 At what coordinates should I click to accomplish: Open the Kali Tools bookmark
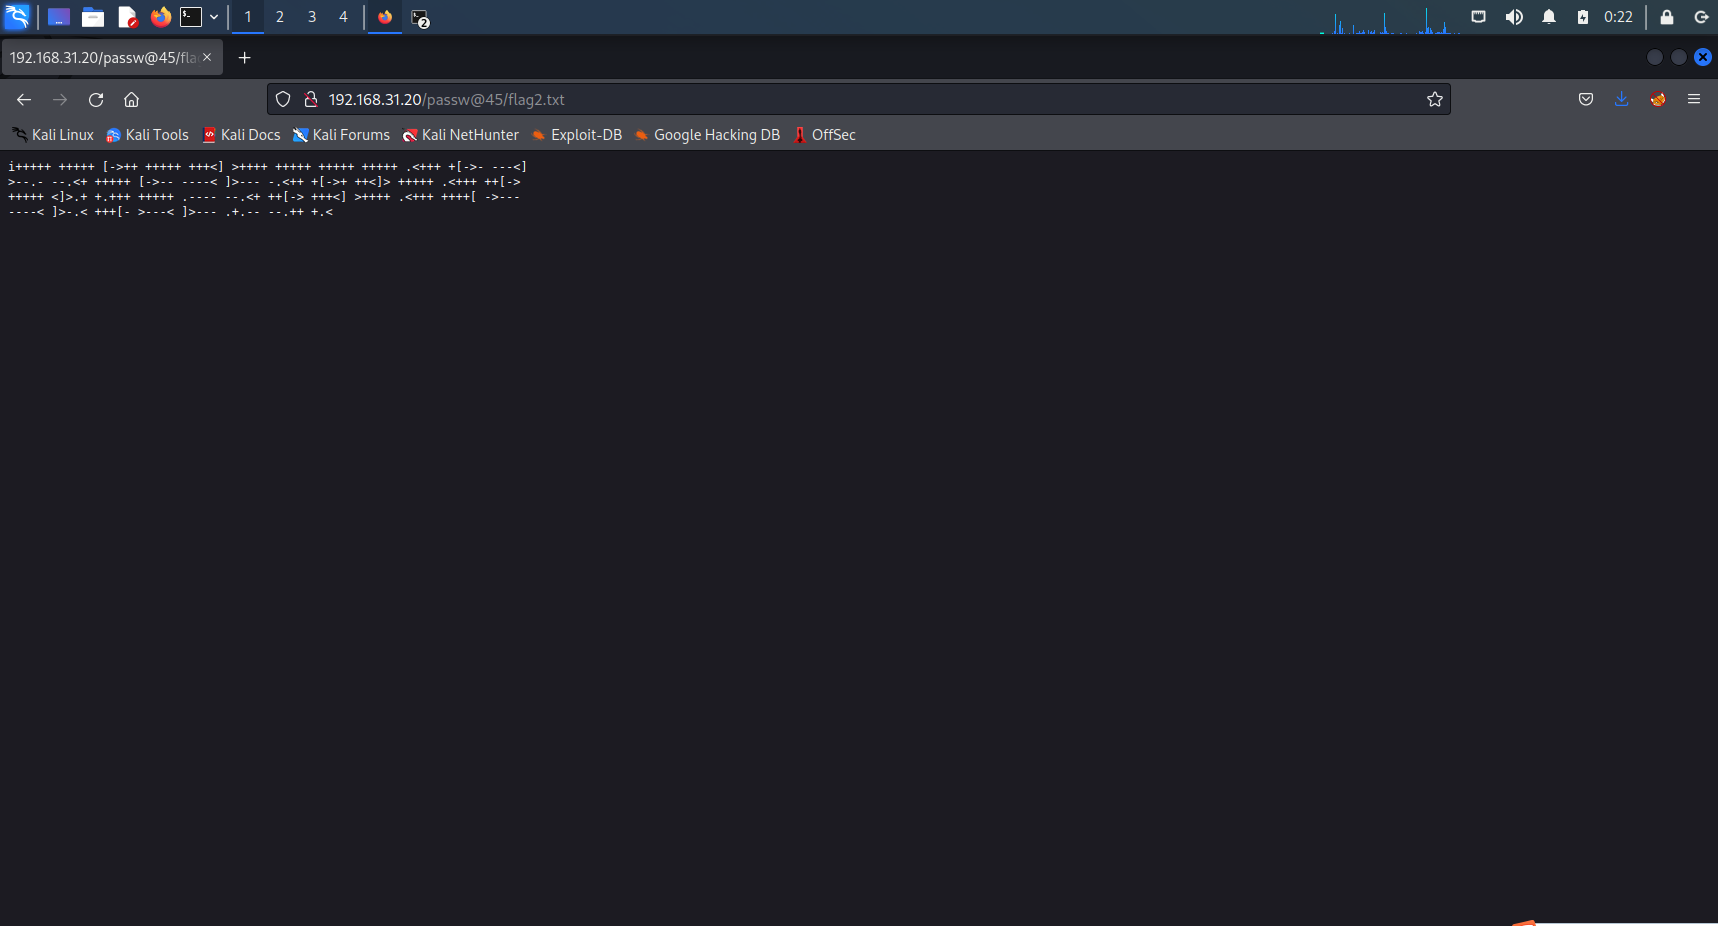(x=147, y=135)
